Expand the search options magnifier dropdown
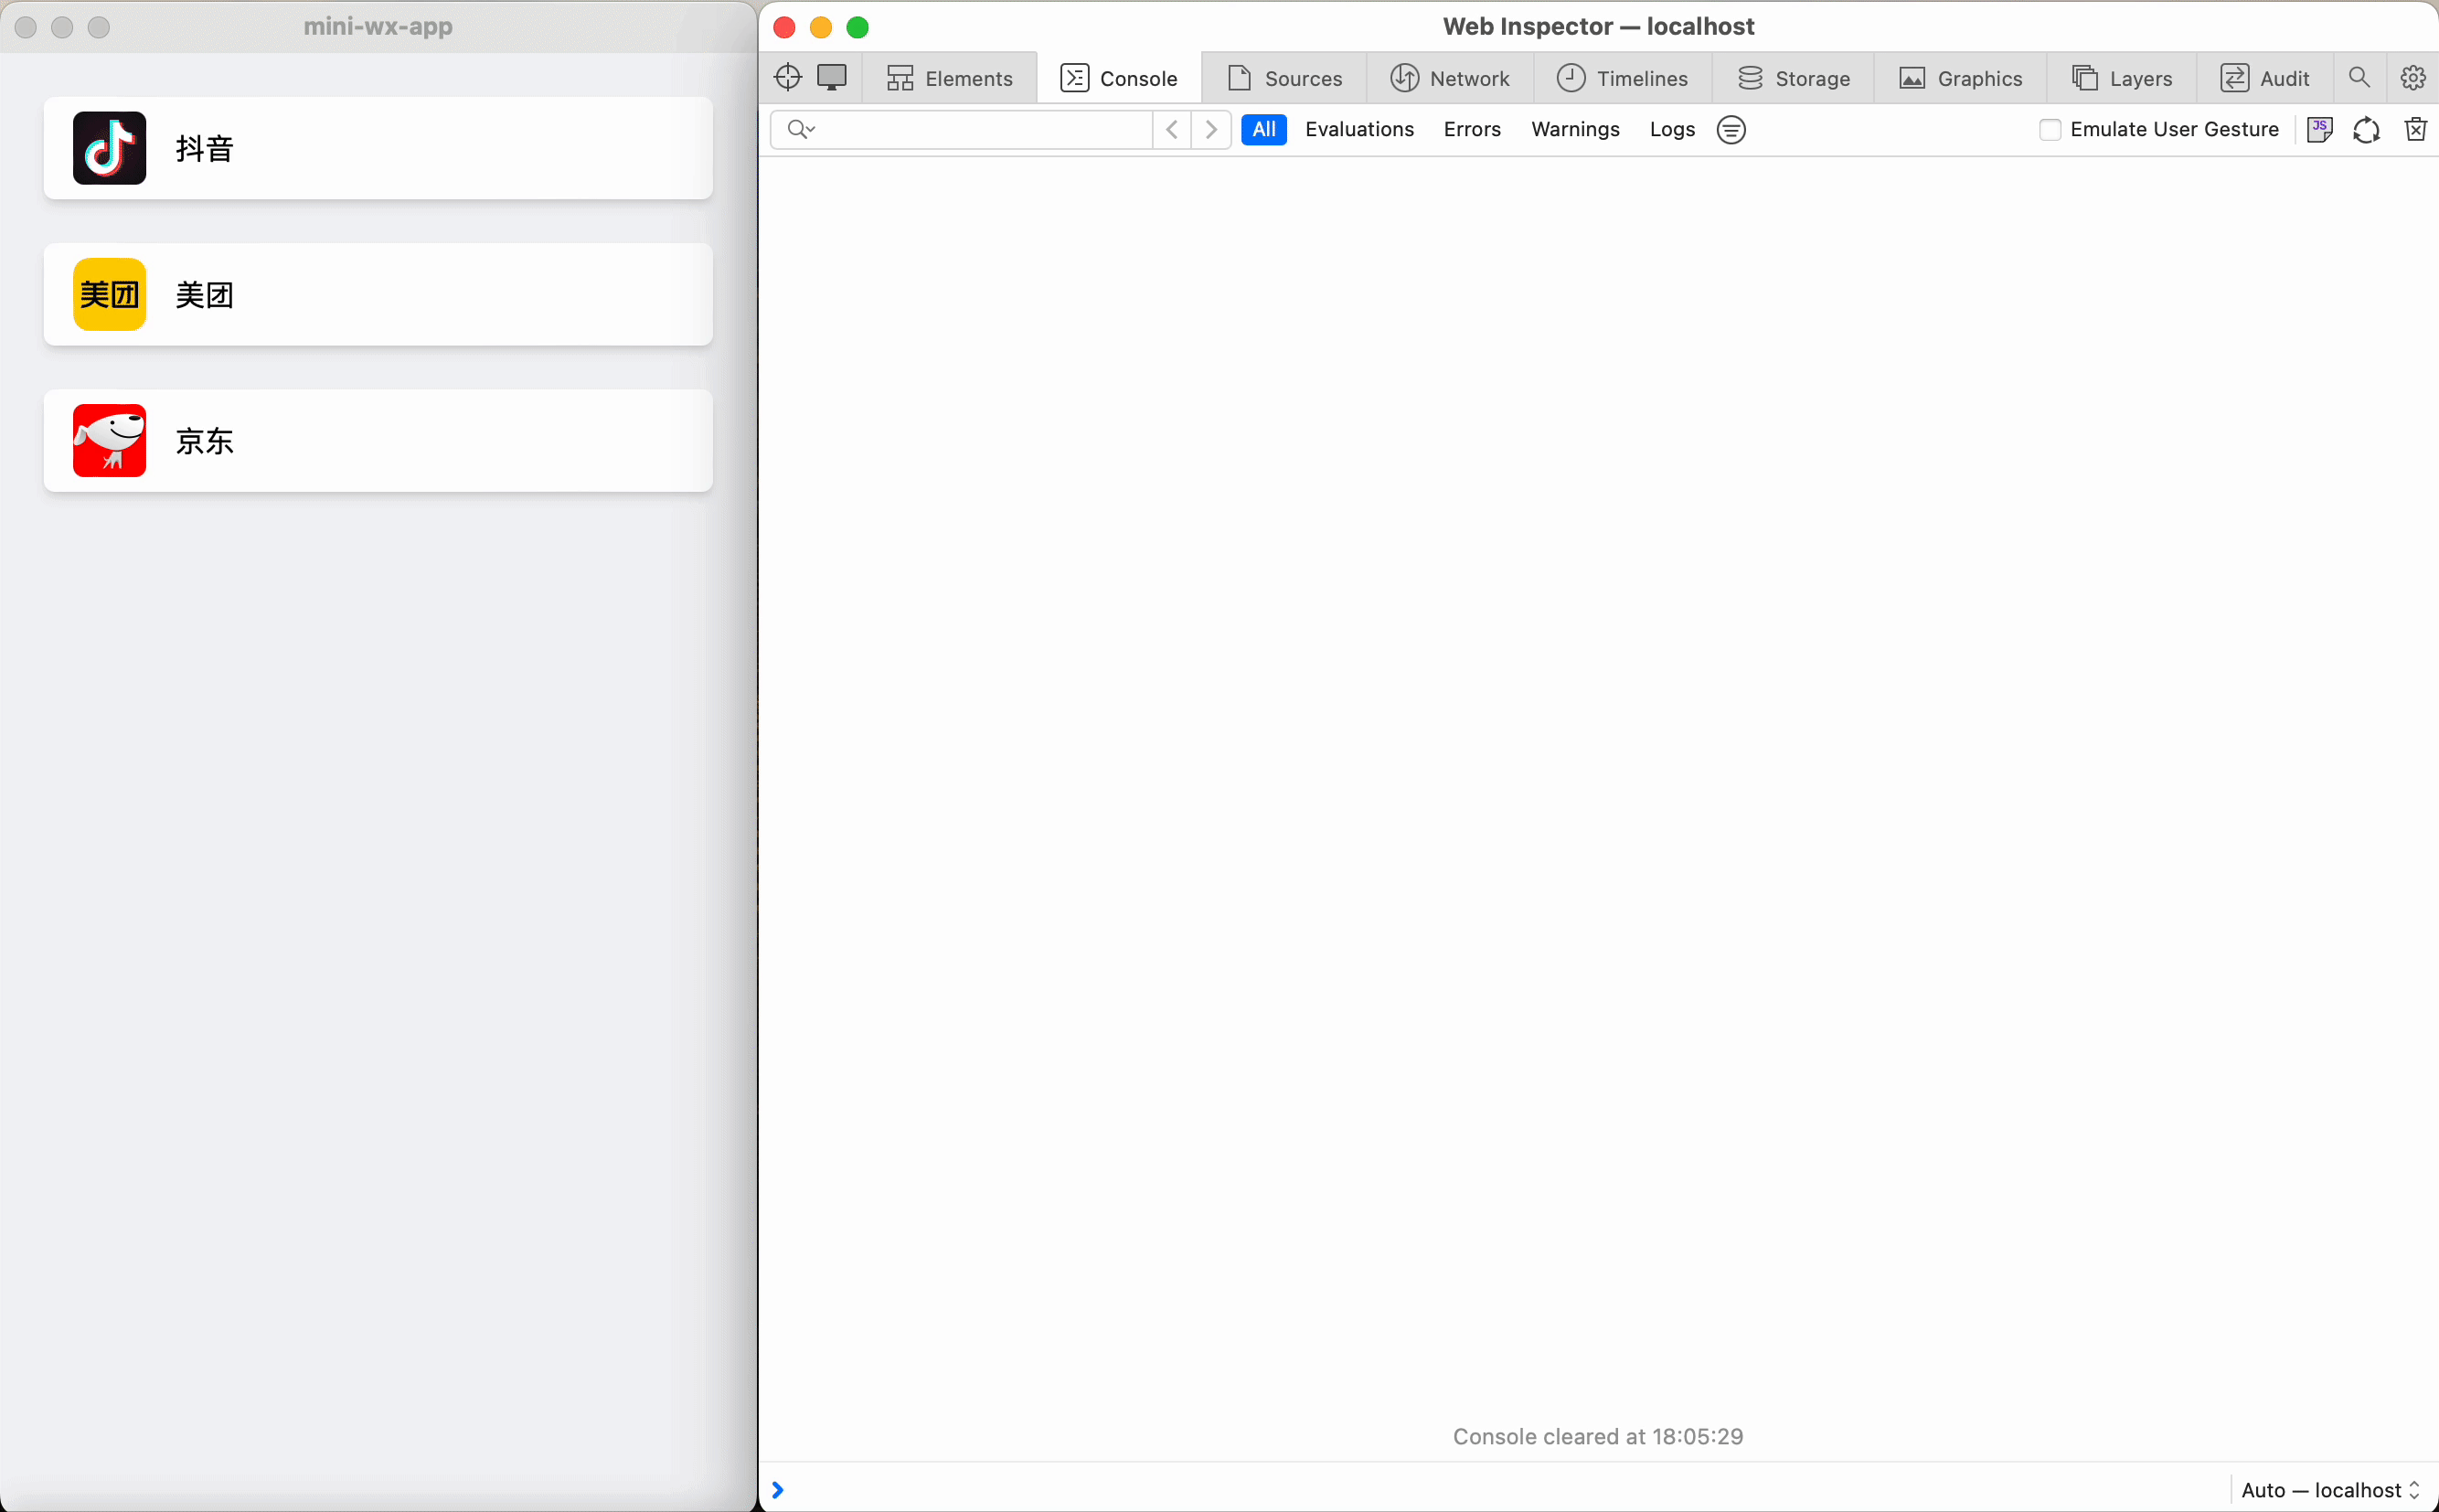The width and height of the screenshot is (2439, 1512). point(801,129)
